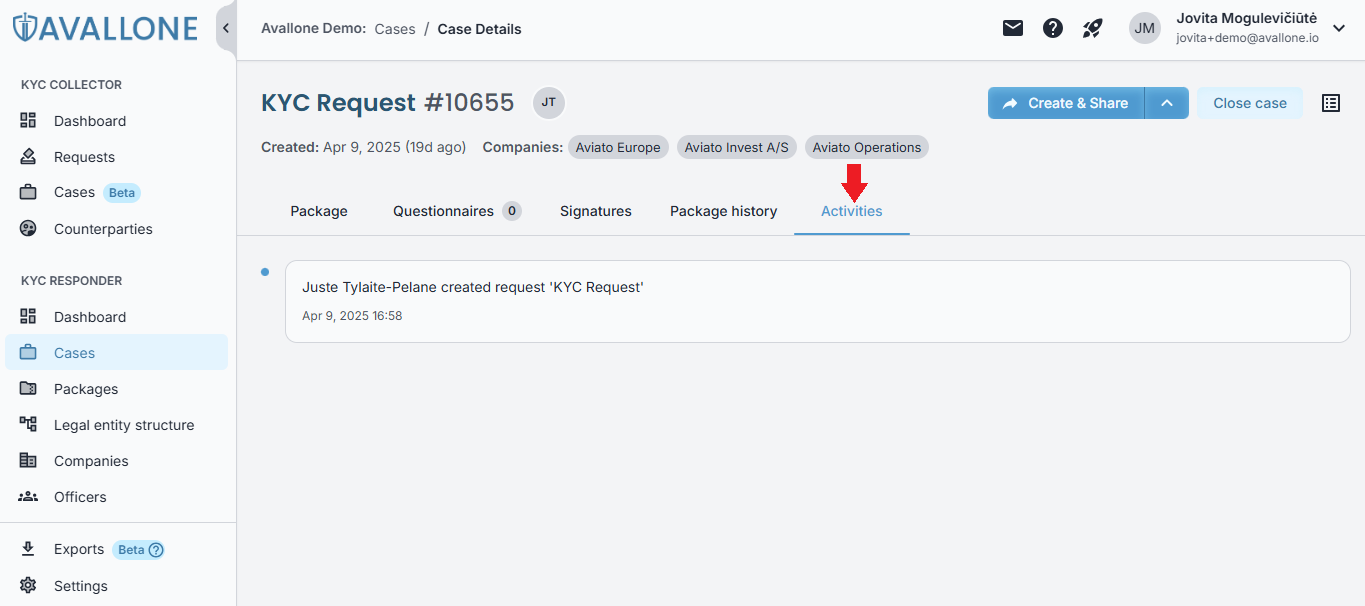This screenshot has height=606, width=1365.
Task: Click the 'KYC Request #10655' title
Action: pyautogui.click(x=388, y=102)
